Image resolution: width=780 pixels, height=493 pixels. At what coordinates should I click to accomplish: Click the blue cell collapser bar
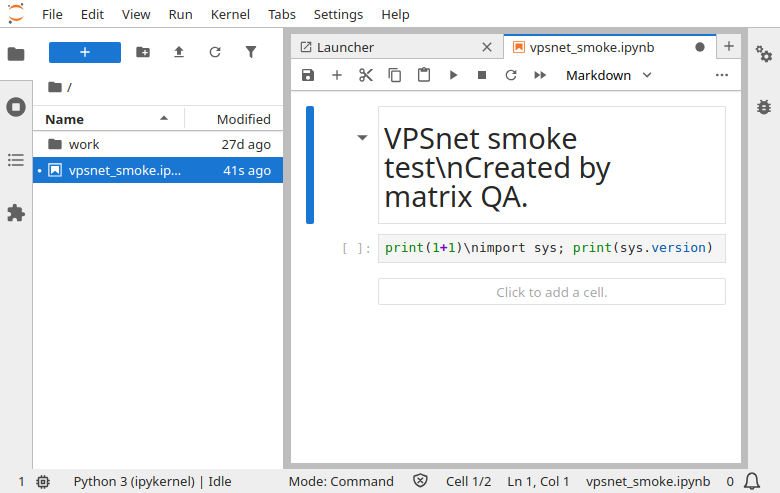click(310, 165)
